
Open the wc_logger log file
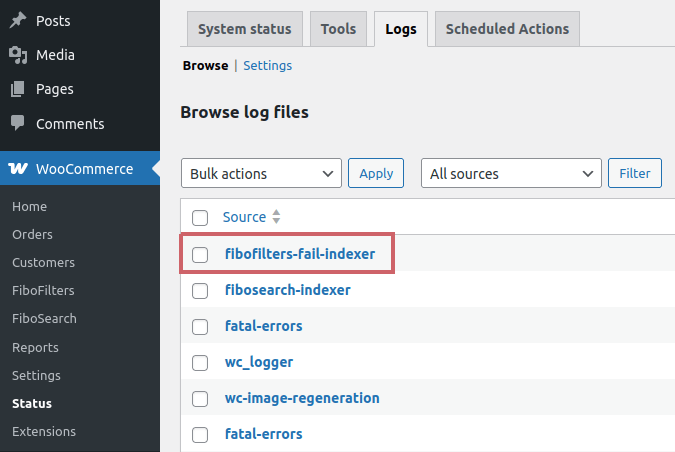pyautogui.click(x=259, y=362)
